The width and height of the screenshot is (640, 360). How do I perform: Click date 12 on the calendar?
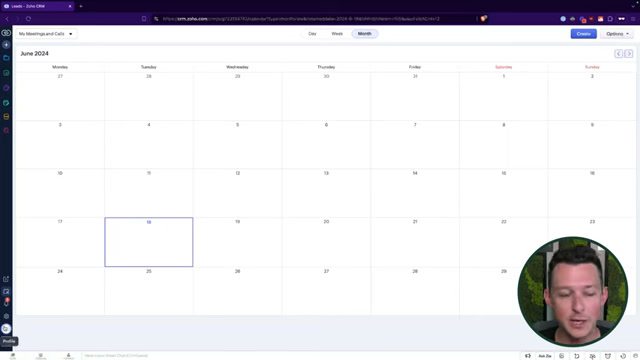click(x=238, y=173)
